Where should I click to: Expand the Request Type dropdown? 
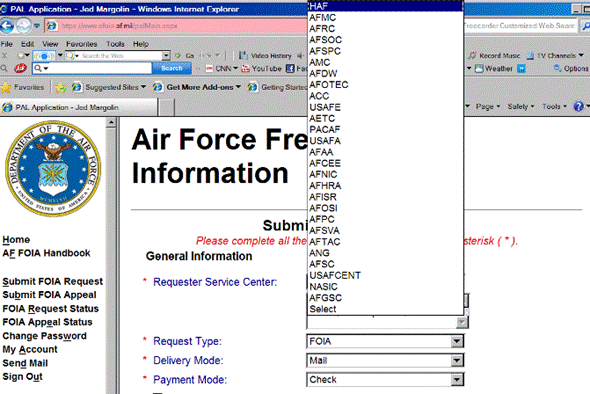coord(457,341)
